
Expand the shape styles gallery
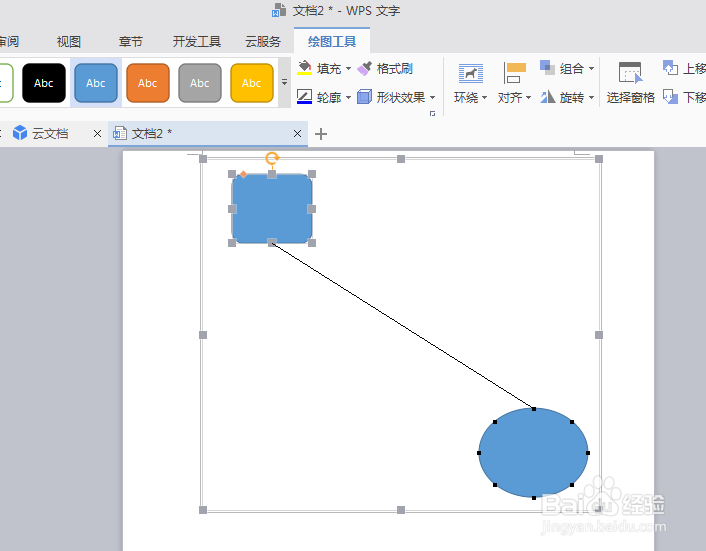click(x=284, y=82)
